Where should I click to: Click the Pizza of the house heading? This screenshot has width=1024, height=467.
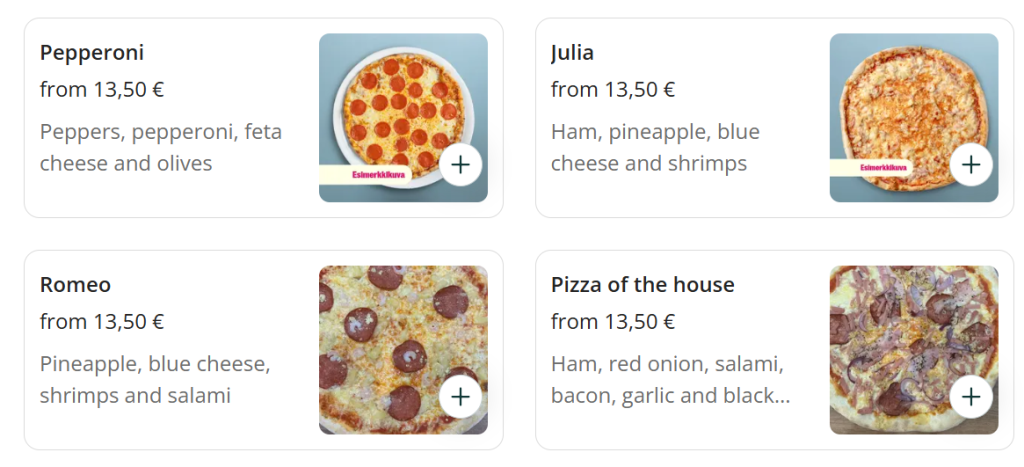pyautogui.click(x=642, y=285)
